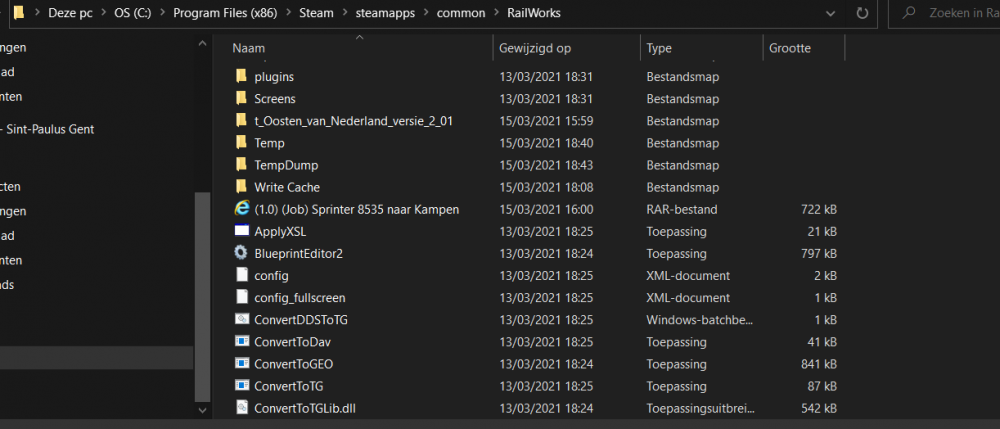
Task: Expand the chevron after steamapps breadcrumb
Action: click(x=427, y=15)
